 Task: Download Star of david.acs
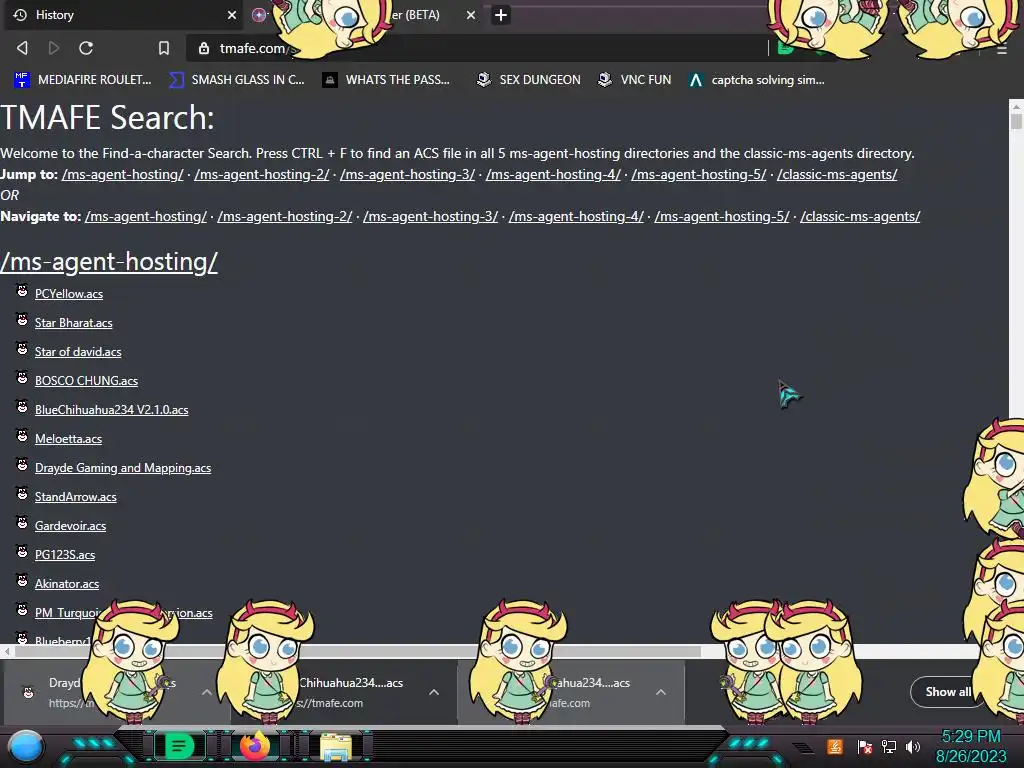point(78,352)
